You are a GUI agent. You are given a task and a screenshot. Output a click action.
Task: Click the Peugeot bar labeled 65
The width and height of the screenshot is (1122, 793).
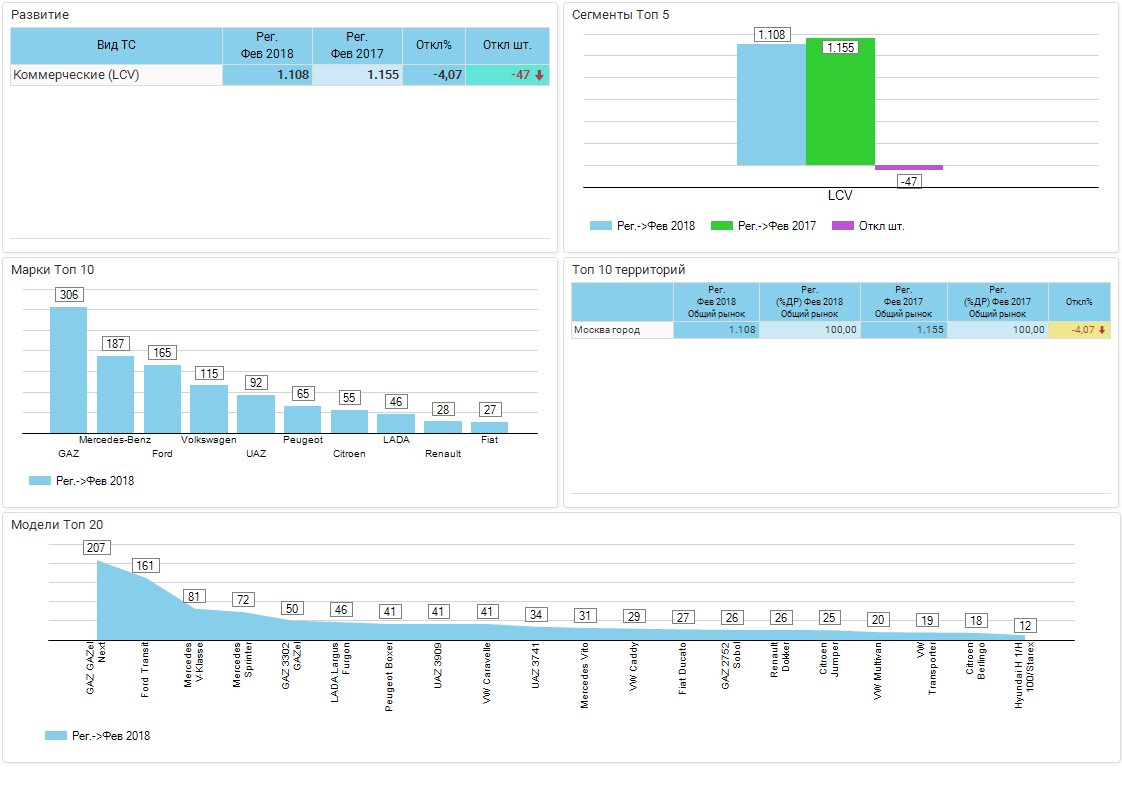point(303,419)
